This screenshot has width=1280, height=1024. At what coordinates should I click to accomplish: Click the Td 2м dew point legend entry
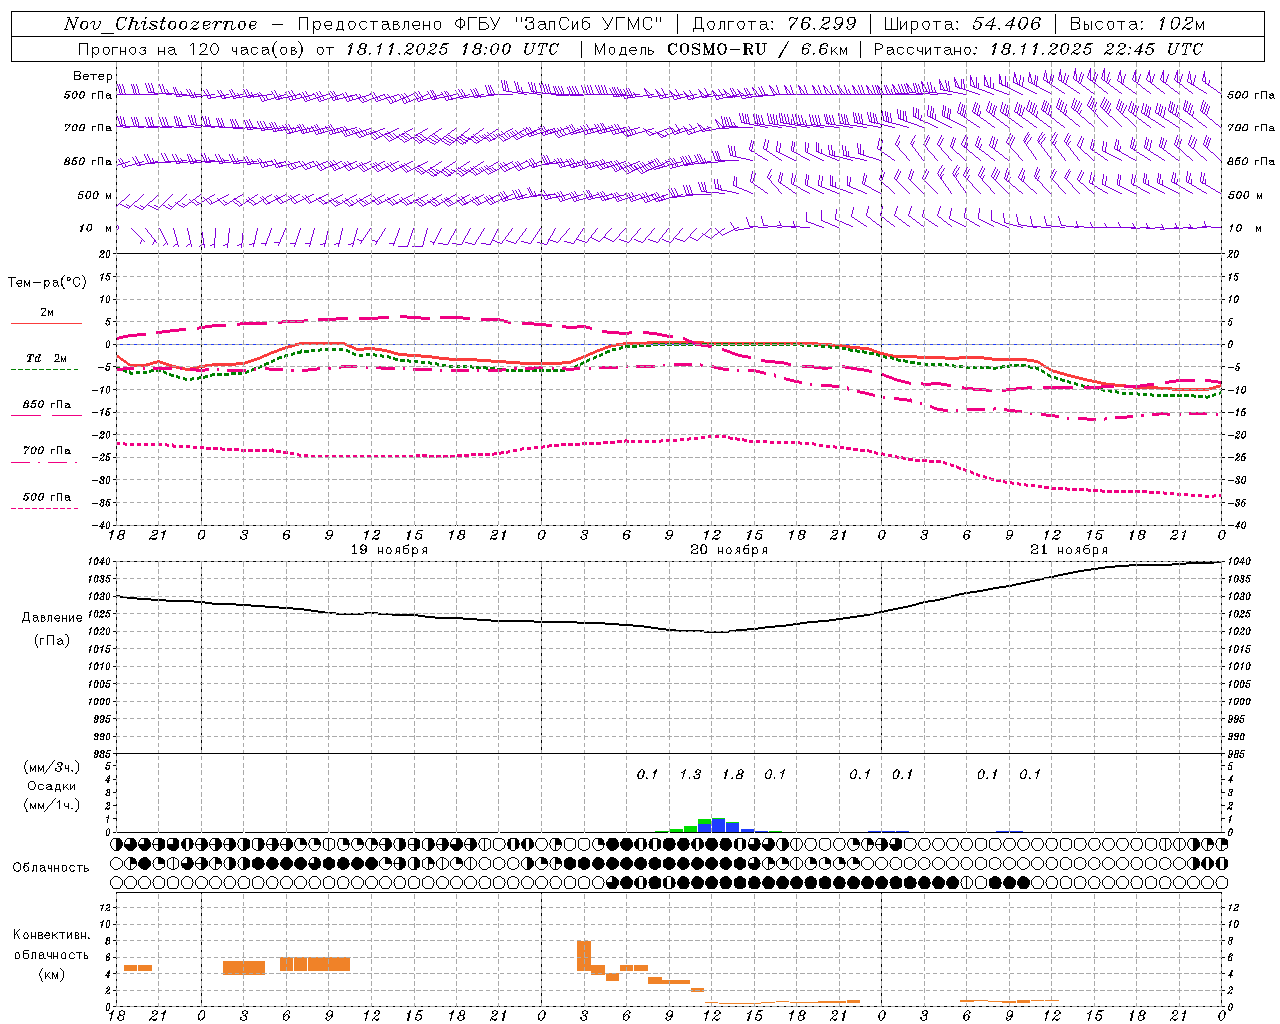coord(46,358)
